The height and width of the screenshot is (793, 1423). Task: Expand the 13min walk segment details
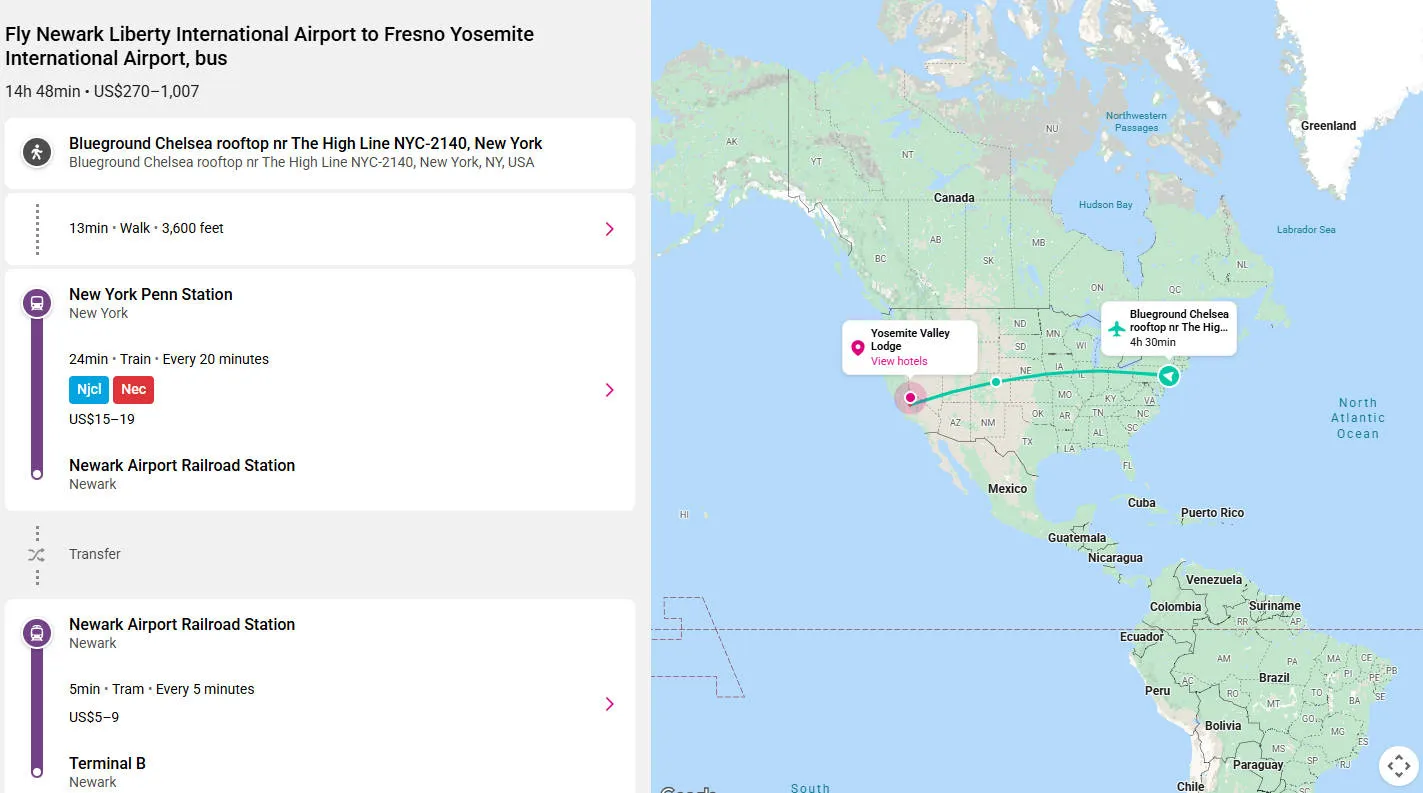[609, 229]
